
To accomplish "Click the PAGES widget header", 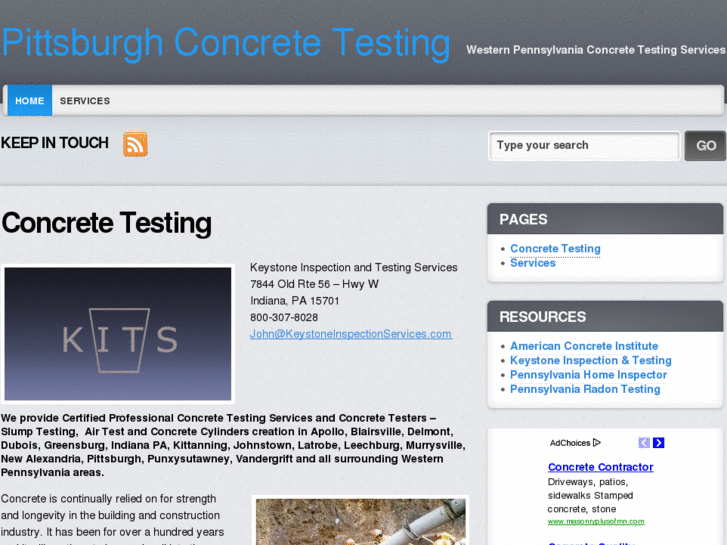I will coord(605,219).
